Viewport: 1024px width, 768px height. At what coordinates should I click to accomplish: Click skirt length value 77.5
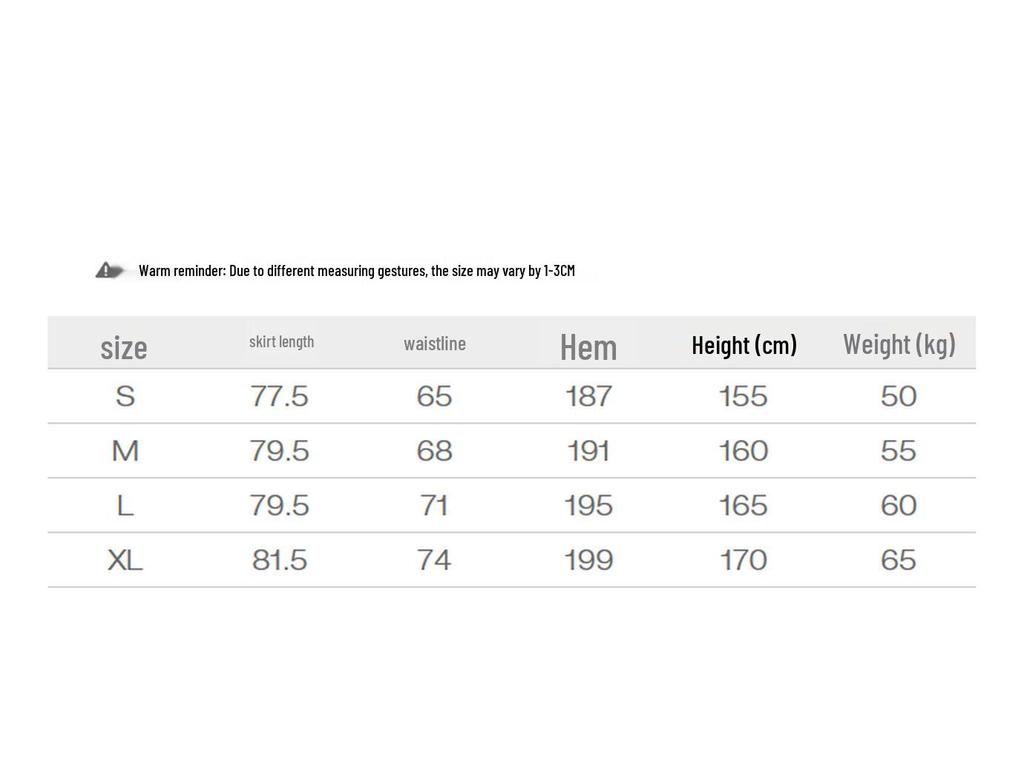tap(279, 397)
